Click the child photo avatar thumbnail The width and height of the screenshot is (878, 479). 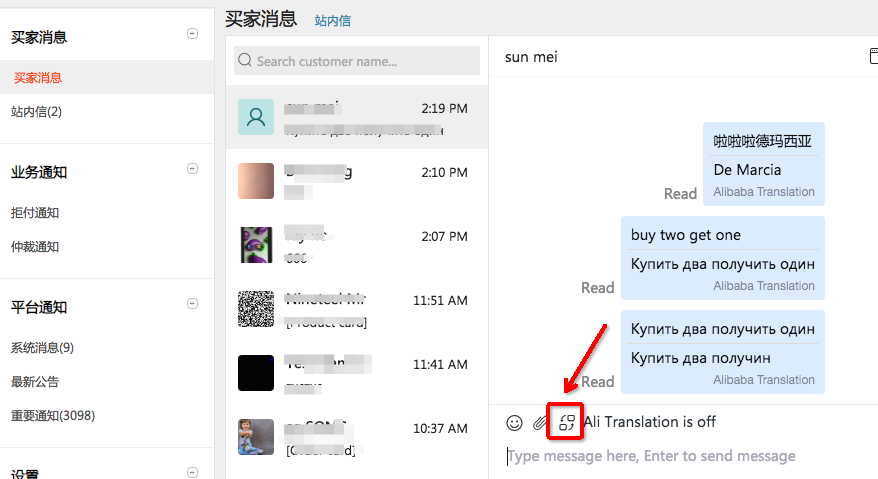pyautogui.click(x=256, y=437)
